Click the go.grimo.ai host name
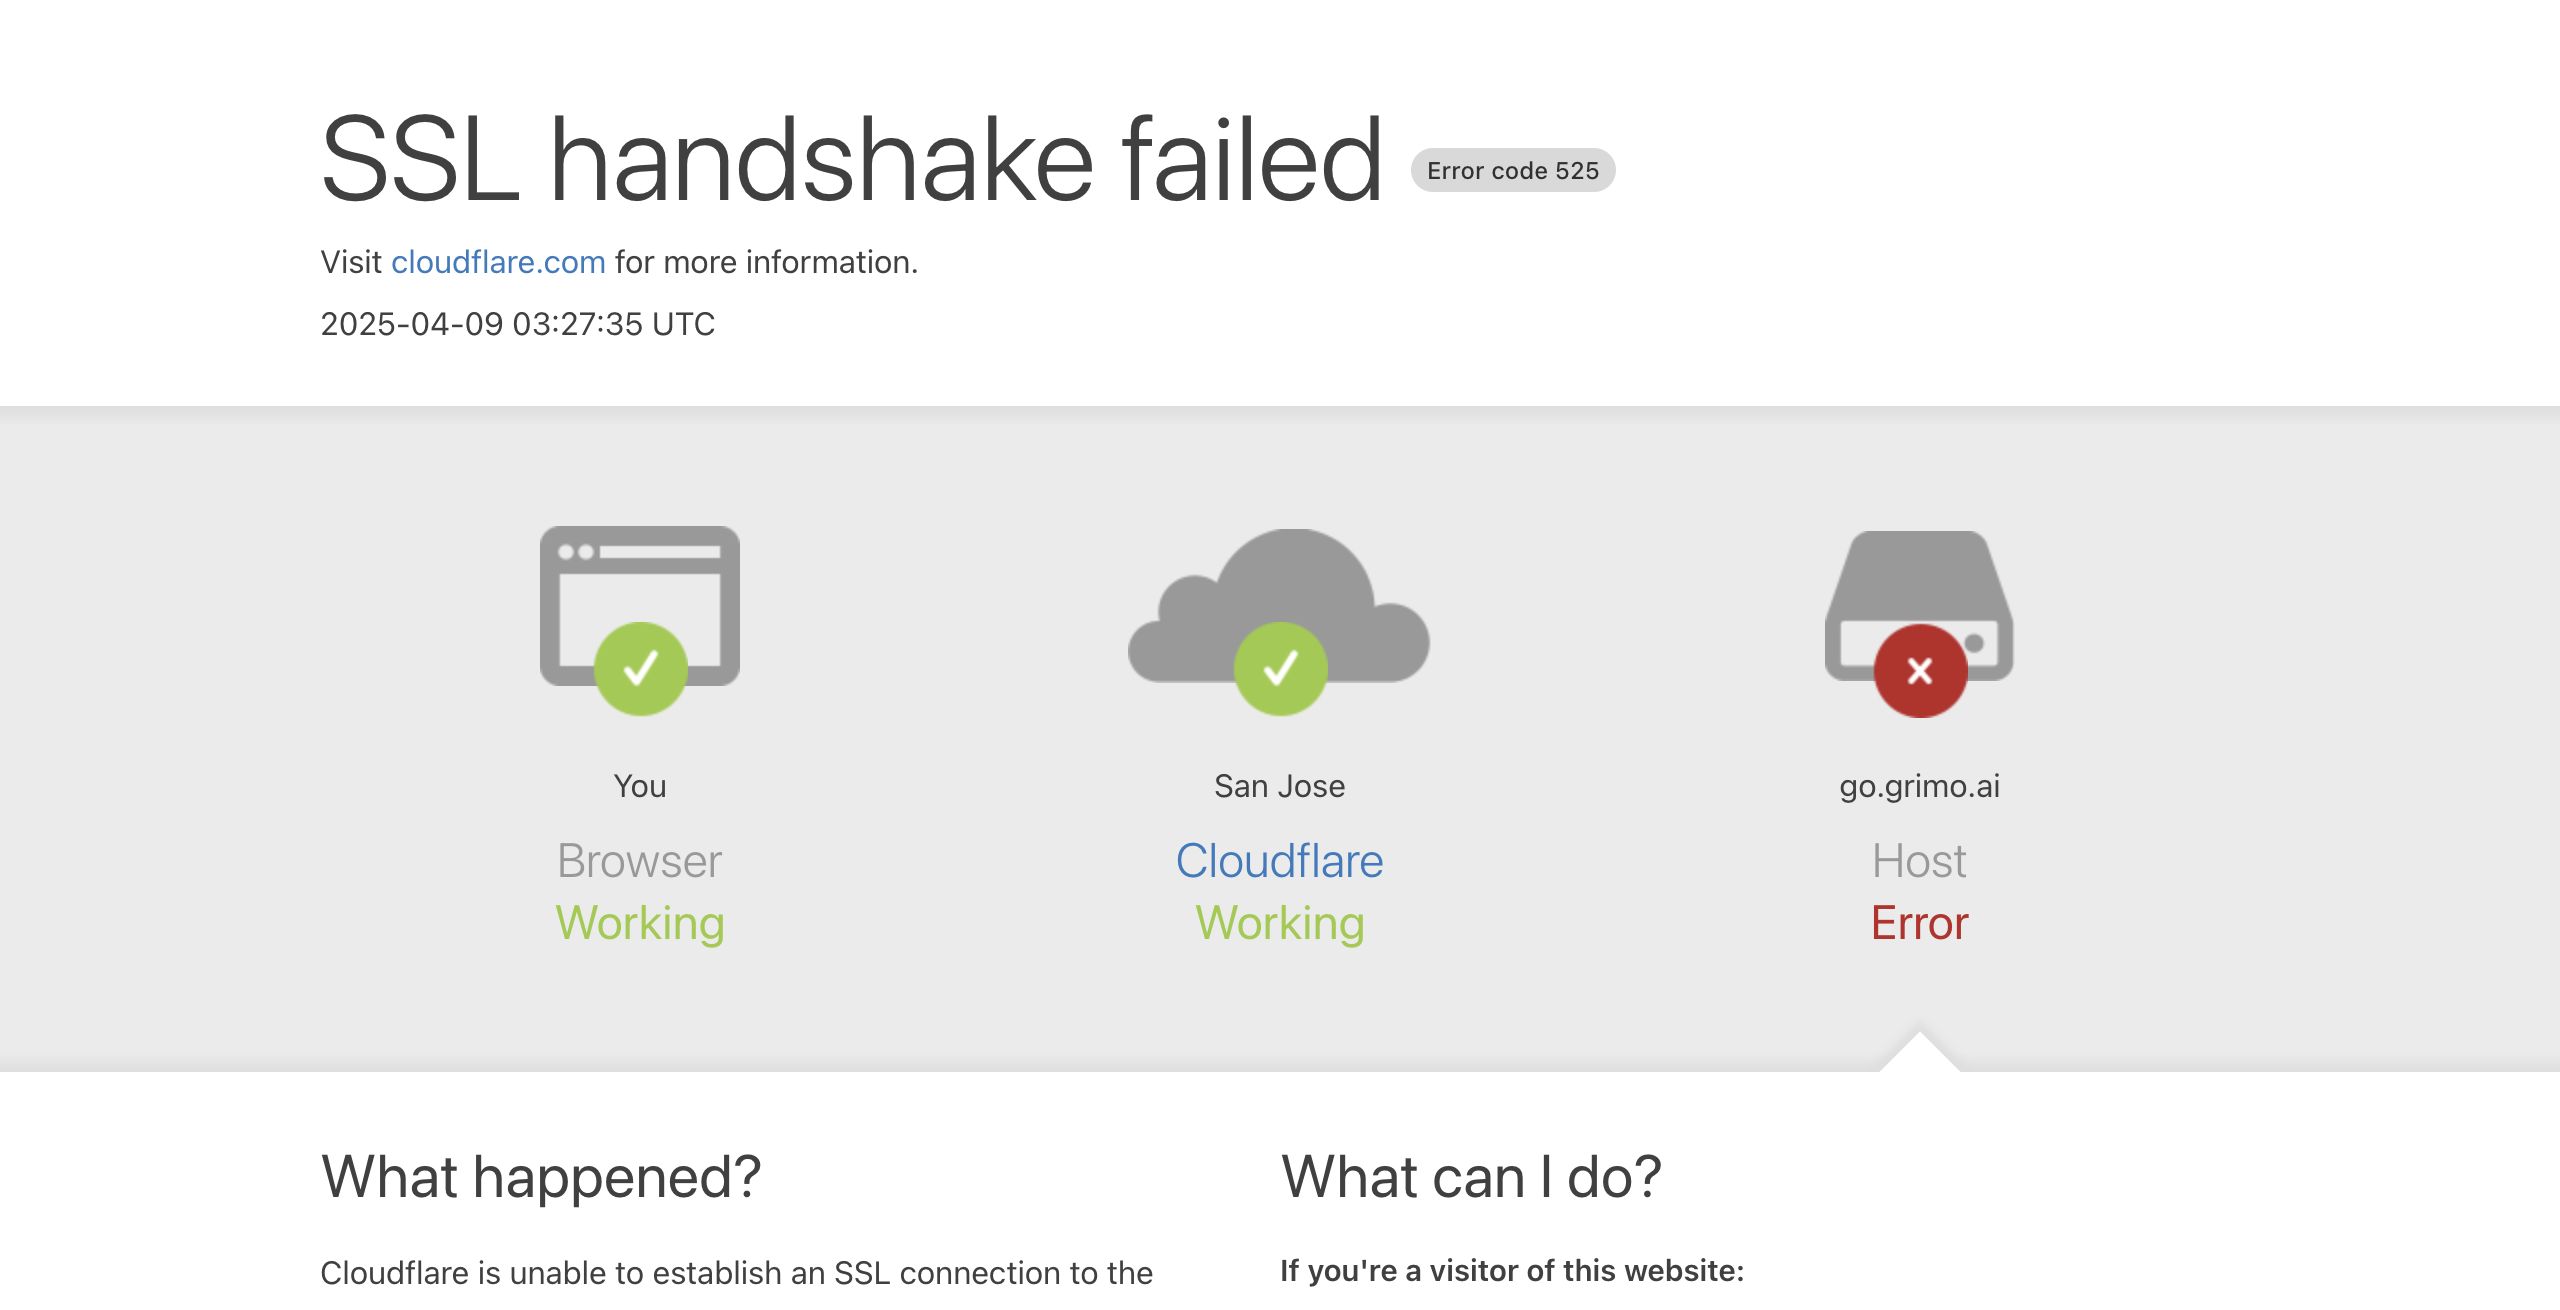Image resolution: width=2560 pixels, height=1310 pixels. pyautogui.click(x=1919, y=786)
